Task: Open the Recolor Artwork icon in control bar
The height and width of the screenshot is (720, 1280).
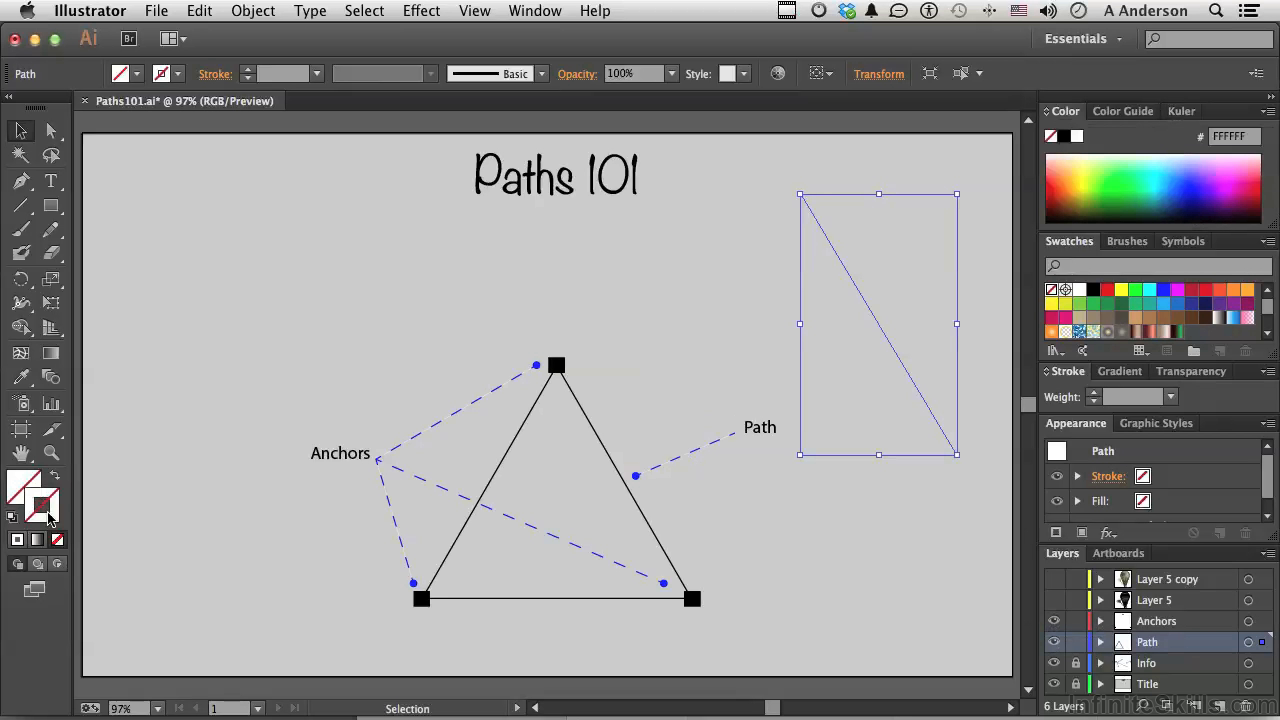Action: 778,73
